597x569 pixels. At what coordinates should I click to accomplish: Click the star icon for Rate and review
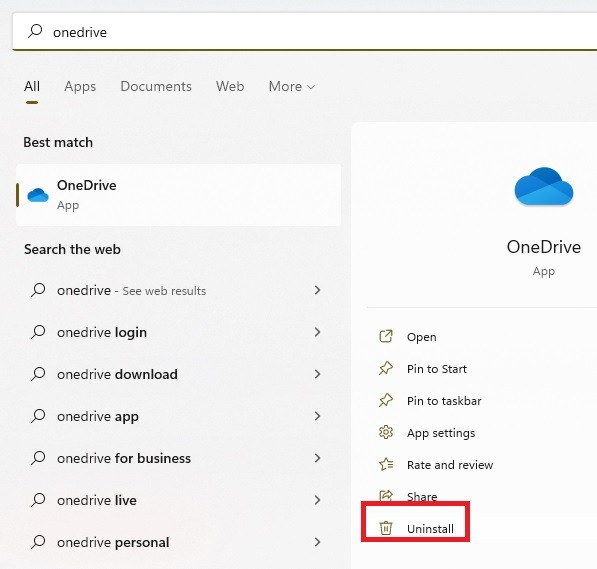[386, 464]
